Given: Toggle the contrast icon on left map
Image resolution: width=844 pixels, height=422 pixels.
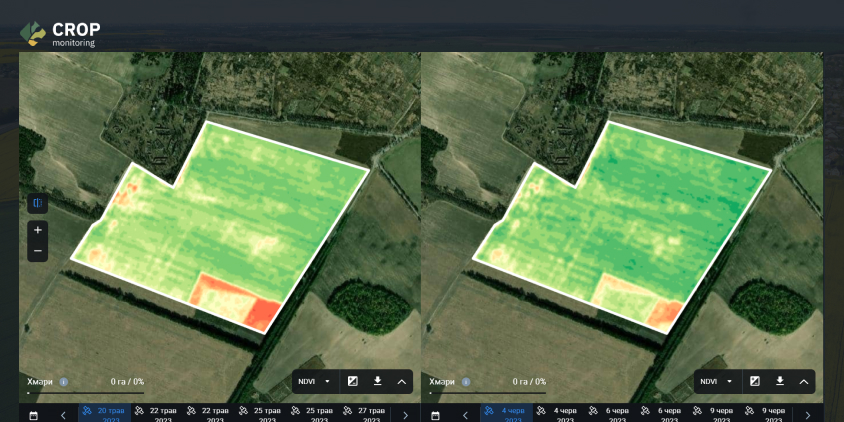Looking at the screenshot, I should tap(353, 381).
